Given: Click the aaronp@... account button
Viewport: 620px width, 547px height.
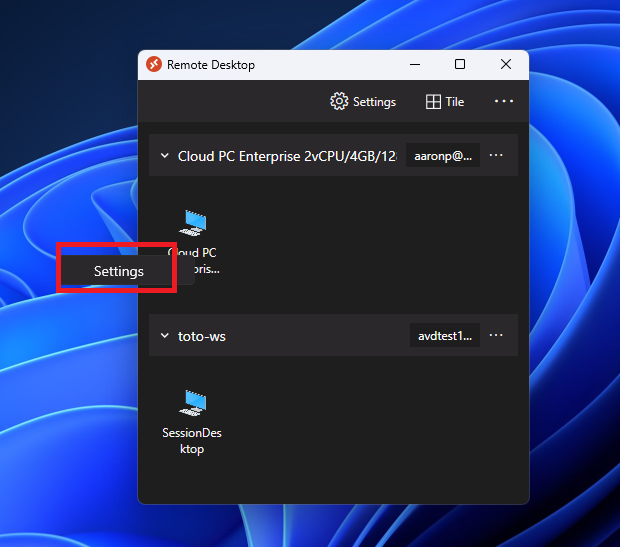Looking at the screenshot, I should click(x=443, y=155).
